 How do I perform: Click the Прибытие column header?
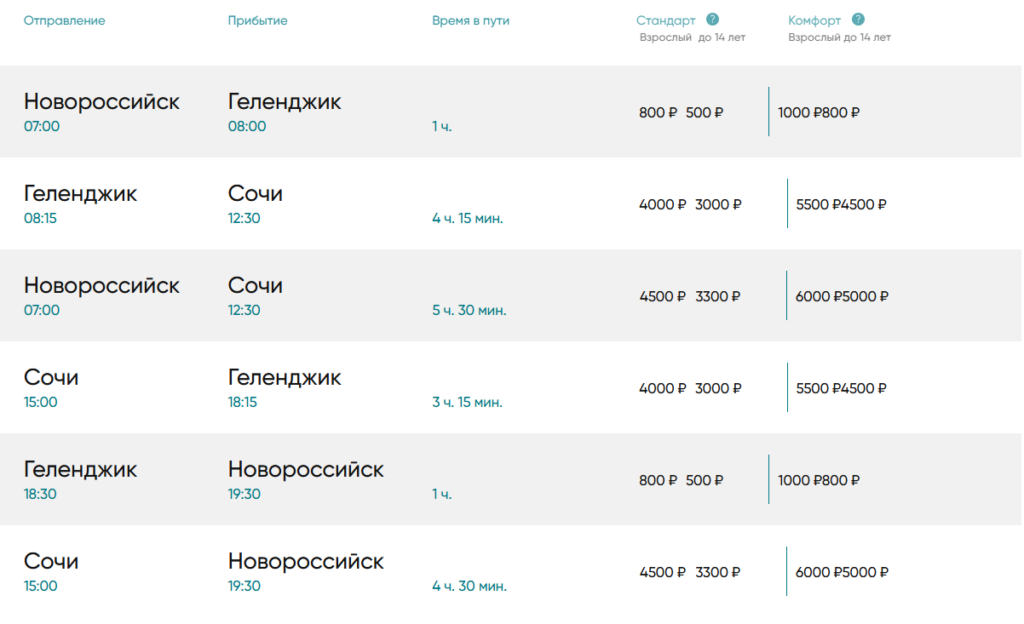click(257, 20)
